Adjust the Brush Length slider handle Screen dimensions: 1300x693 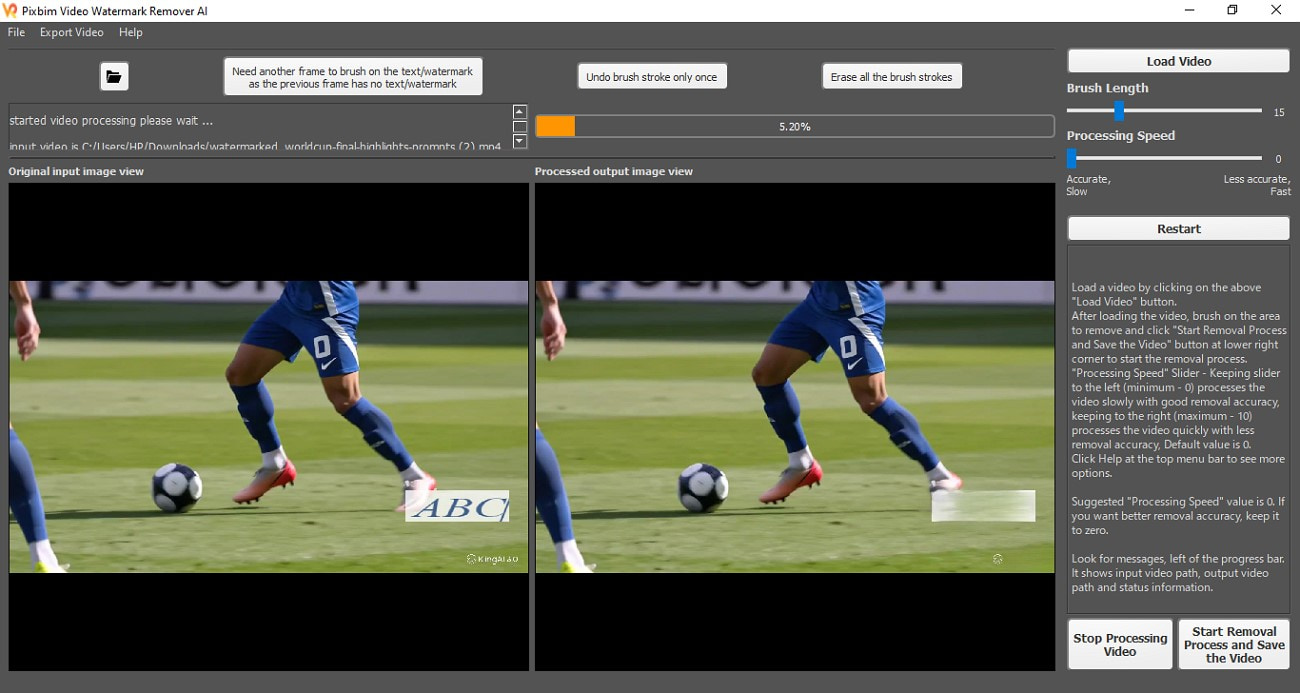point(1119,111)
